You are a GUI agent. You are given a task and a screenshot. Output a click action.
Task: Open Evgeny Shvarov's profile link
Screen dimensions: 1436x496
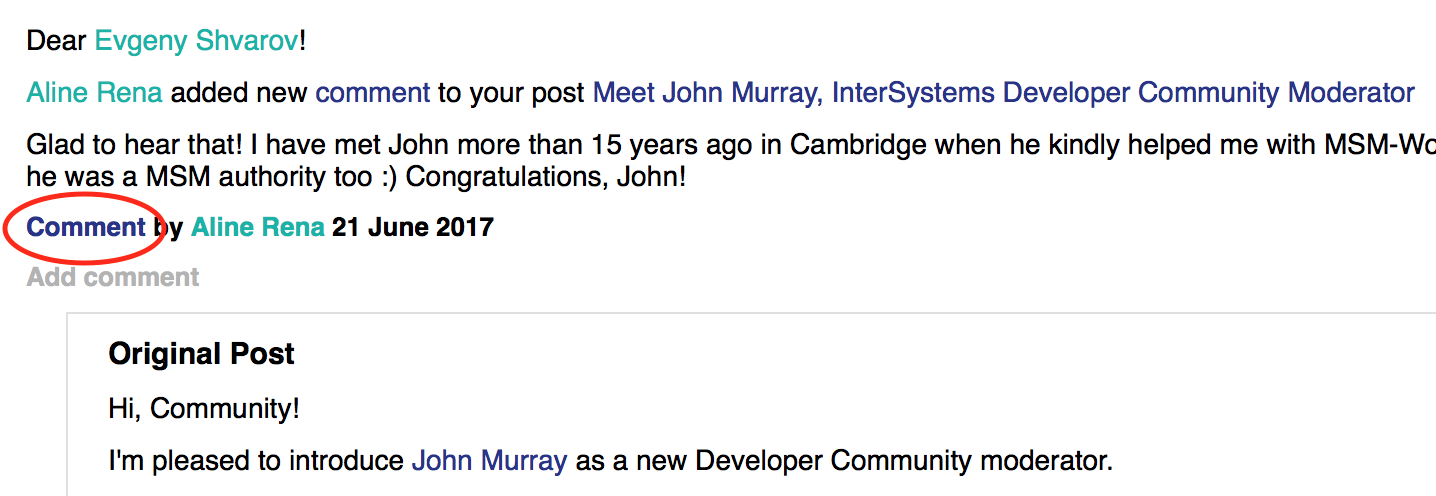point(197,41)
